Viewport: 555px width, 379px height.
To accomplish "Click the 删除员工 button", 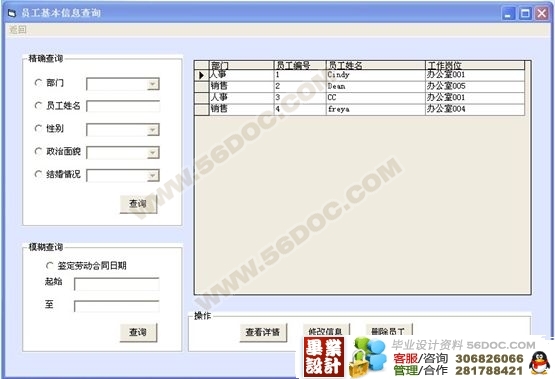I will 389,329.
